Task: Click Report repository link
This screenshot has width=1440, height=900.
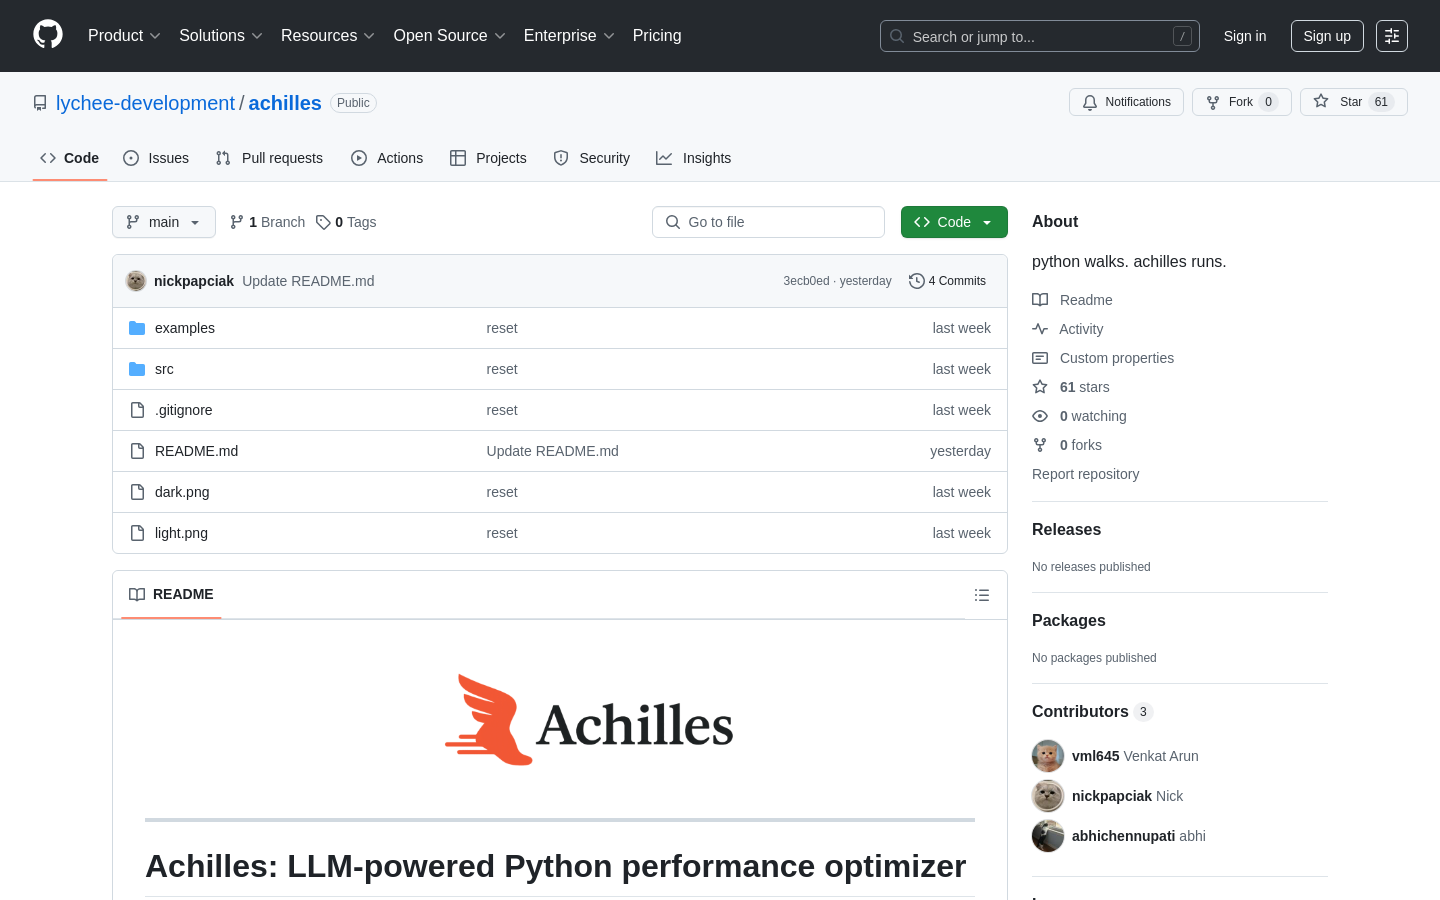Action: tap(1085, 474)
